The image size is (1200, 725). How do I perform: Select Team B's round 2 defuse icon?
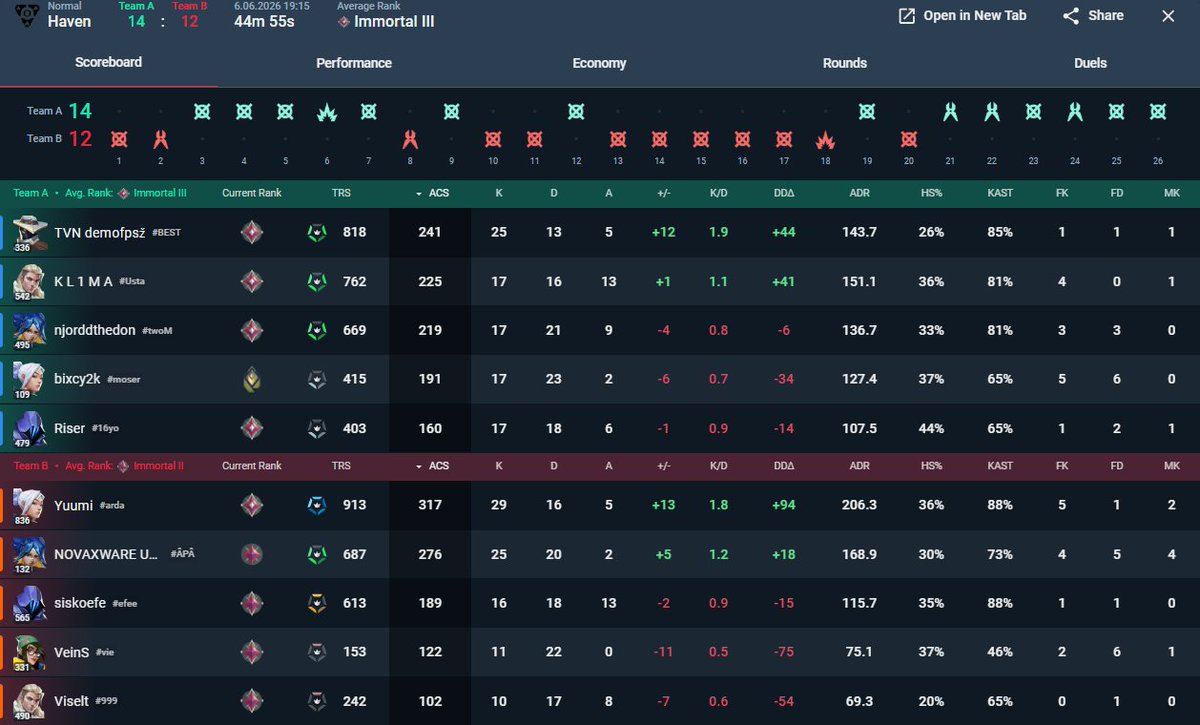[x=161, y=139]
